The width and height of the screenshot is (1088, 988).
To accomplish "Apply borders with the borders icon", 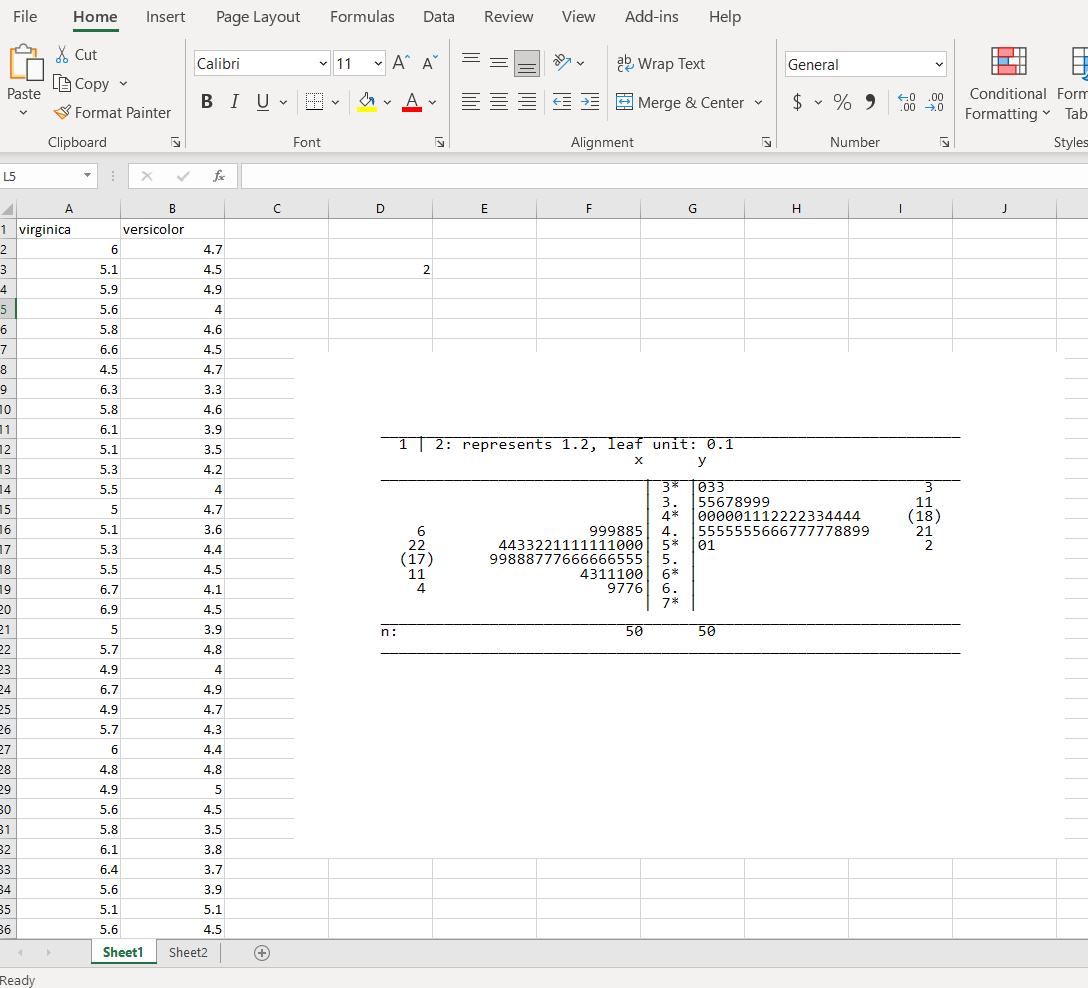I will coord(314,102).
